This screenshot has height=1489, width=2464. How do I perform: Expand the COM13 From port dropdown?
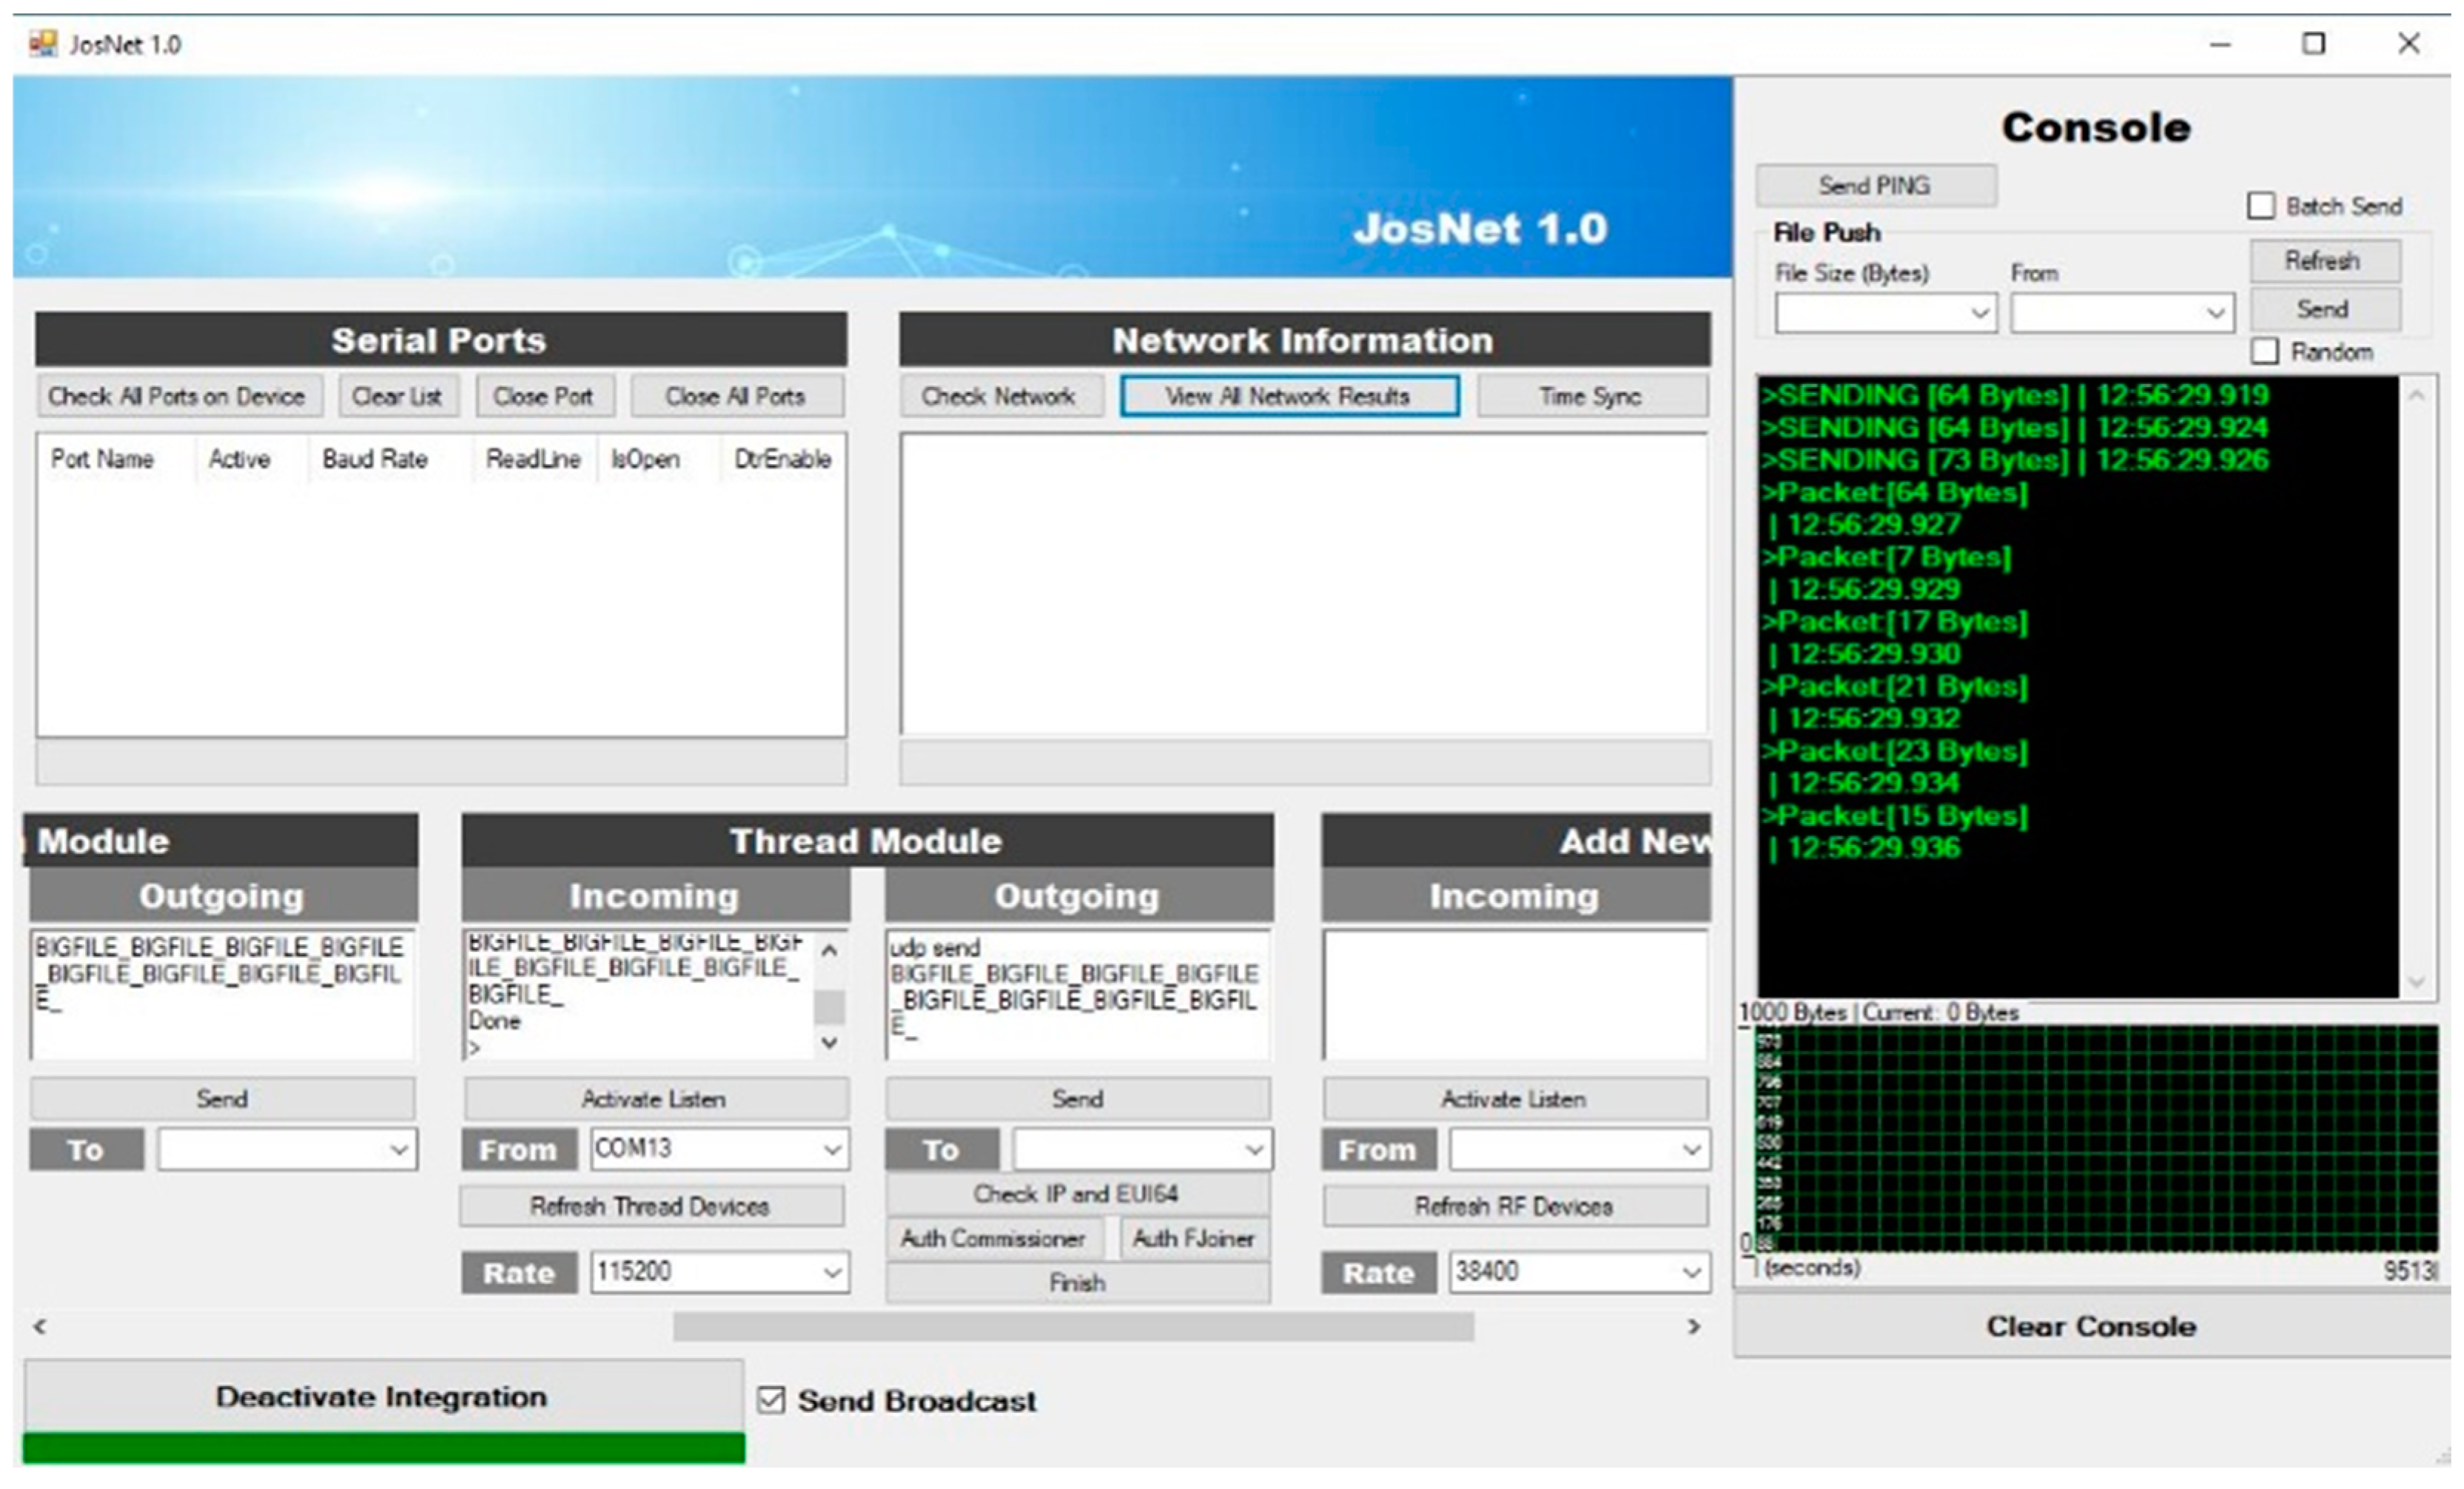click(831, 1149)
